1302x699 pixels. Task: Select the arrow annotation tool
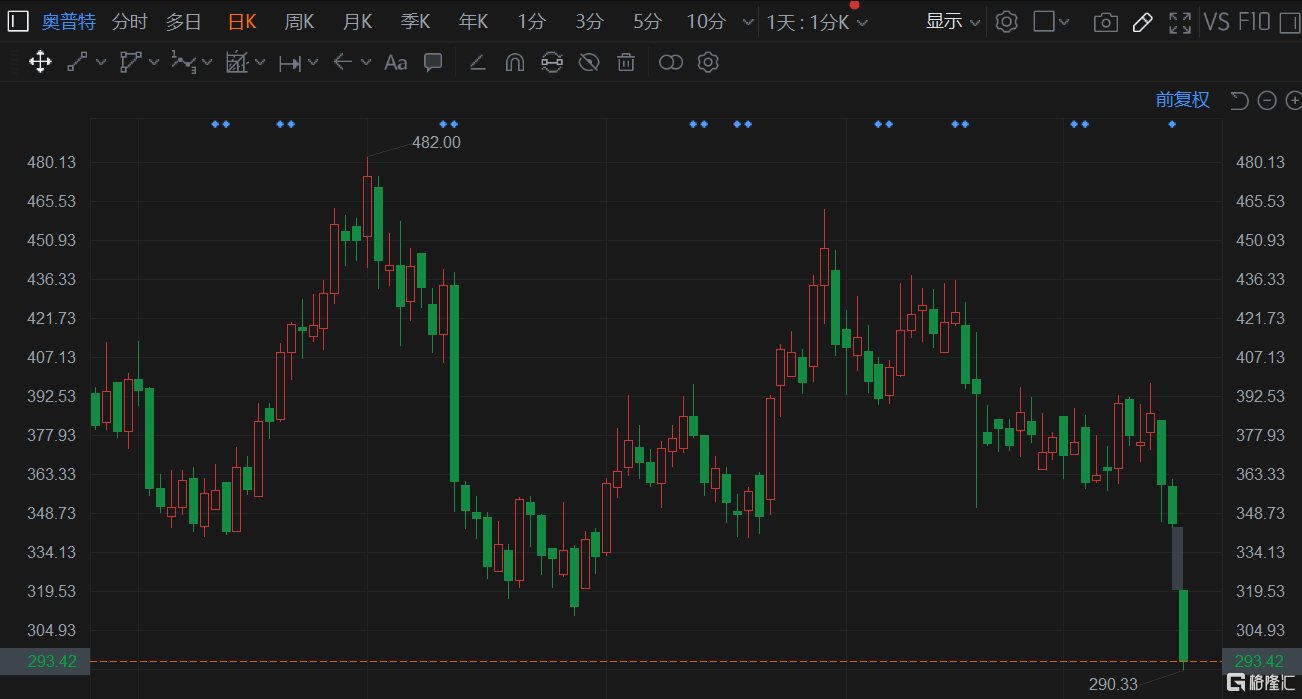point(343,62)
